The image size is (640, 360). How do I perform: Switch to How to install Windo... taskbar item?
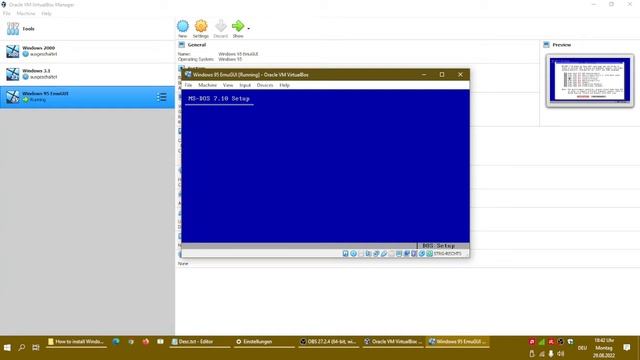coord(76,342)
